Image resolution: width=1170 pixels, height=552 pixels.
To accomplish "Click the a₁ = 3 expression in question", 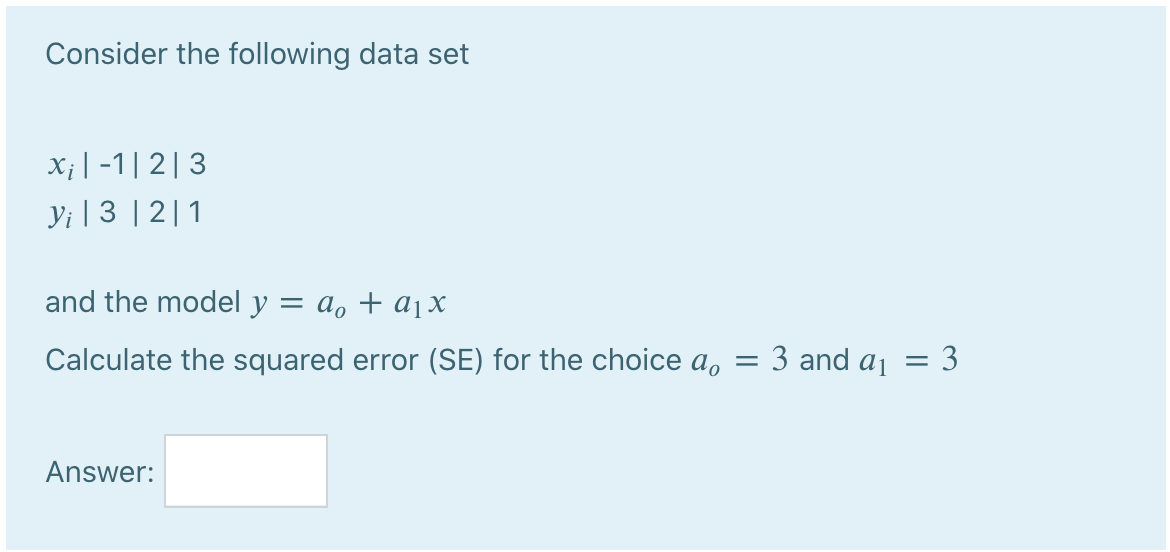I will coord(909,360).
